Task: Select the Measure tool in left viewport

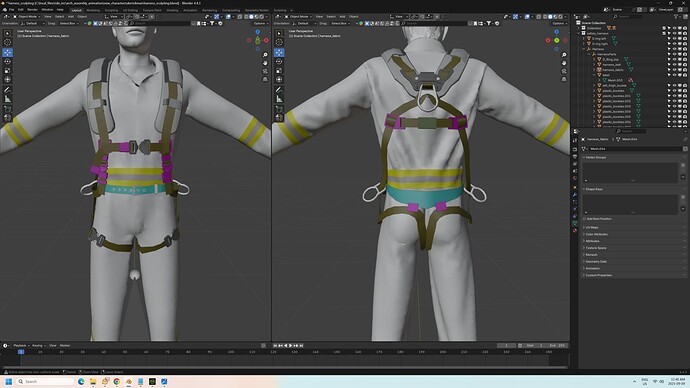Action: 7,99
